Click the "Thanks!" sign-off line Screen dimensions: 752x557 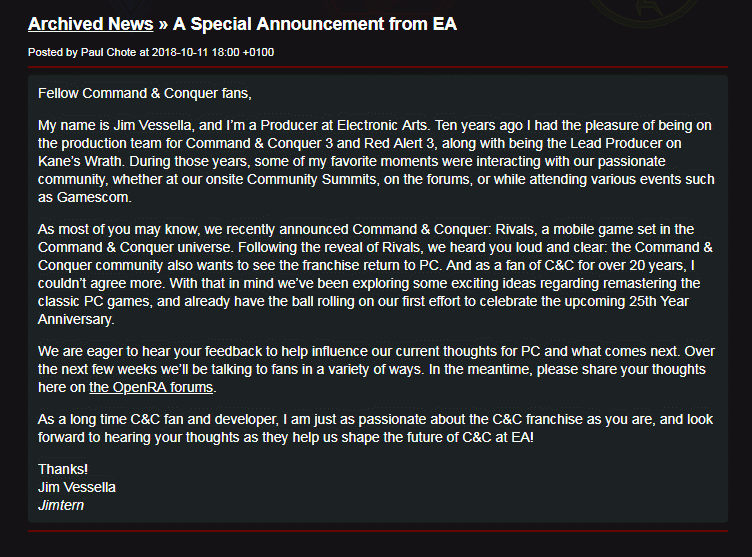point(63,469)
